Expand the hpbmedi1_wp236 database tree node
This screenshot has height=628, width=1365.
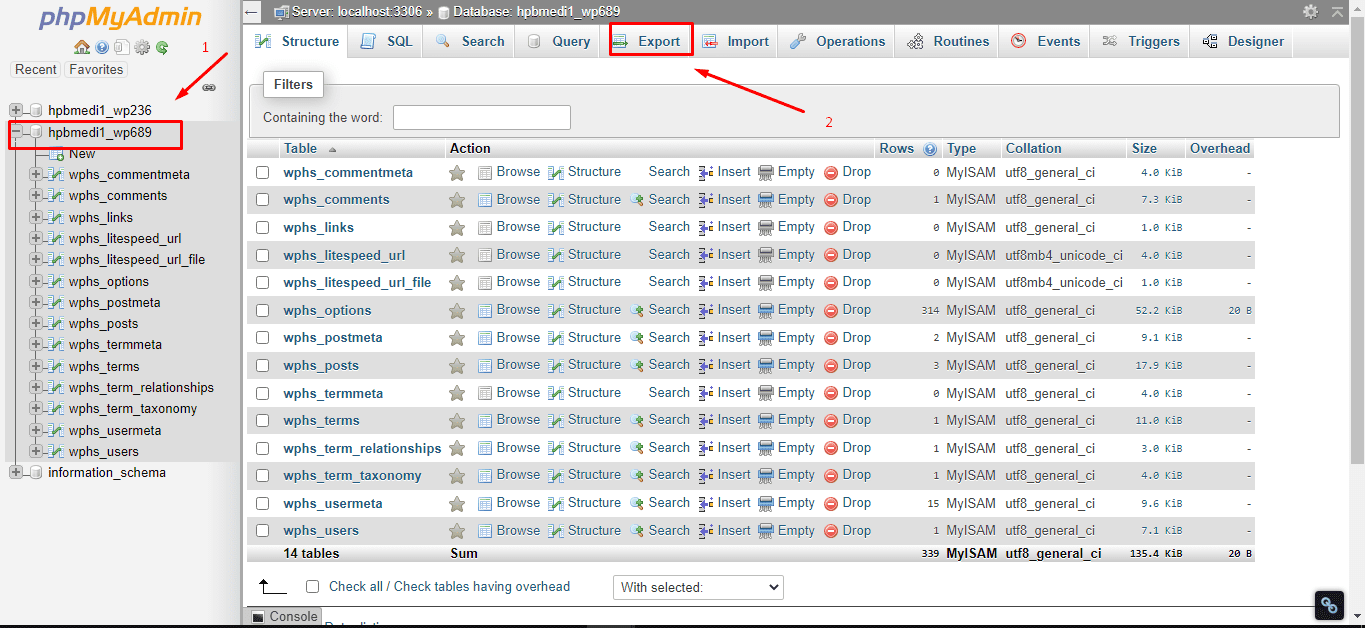coord(16,110)
